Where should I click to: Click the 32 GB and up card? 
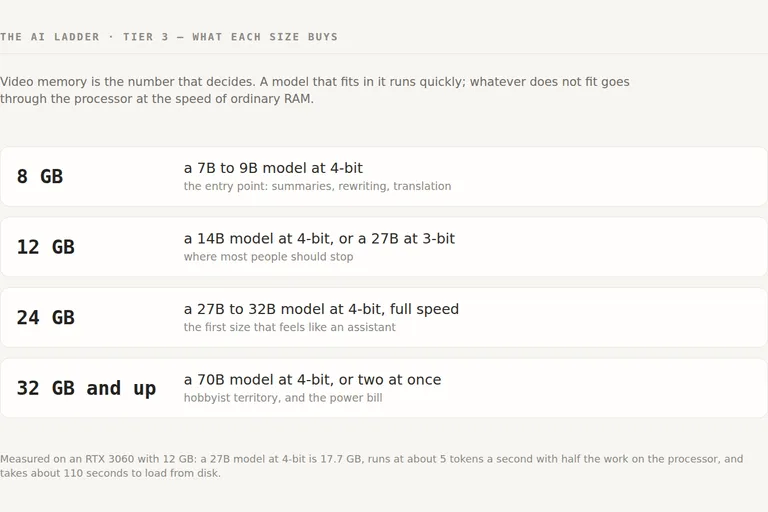(384, 388)
